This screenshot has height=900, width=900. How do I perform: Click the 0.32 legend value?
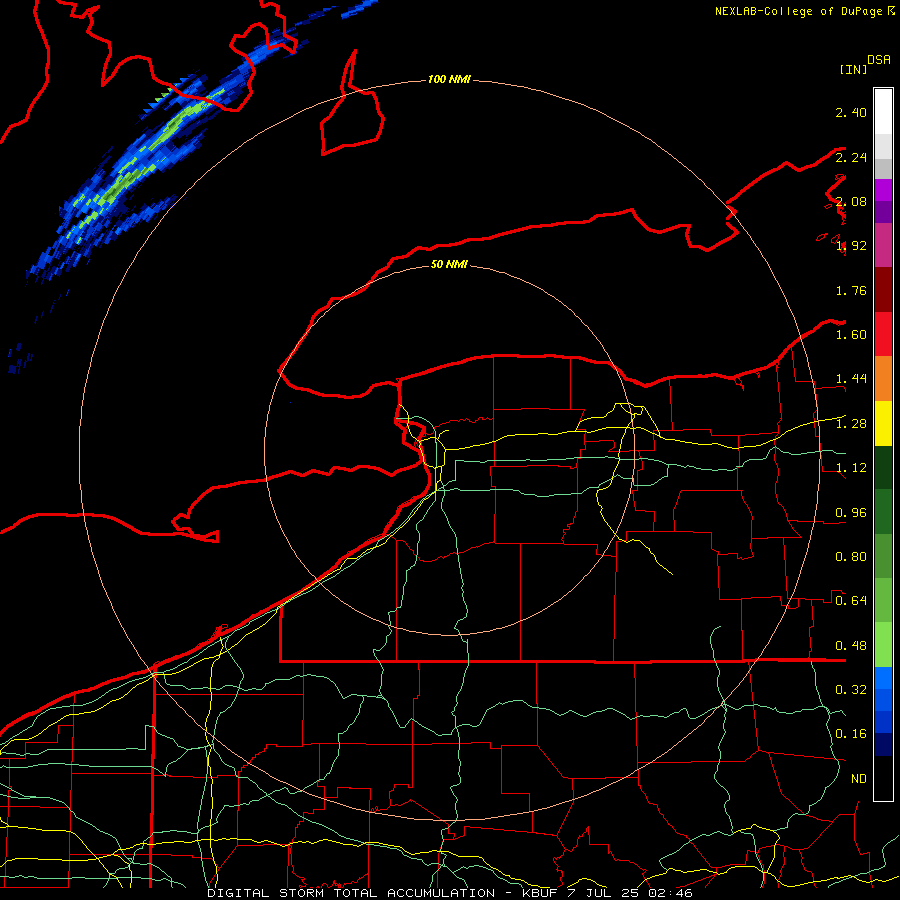click(851, 690)
